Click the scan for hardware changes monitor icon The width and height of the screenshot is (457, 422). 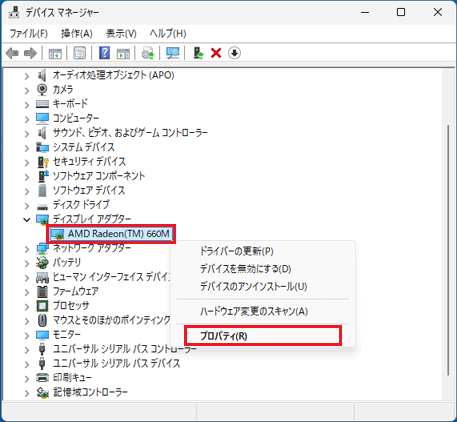tap(173, 53)
